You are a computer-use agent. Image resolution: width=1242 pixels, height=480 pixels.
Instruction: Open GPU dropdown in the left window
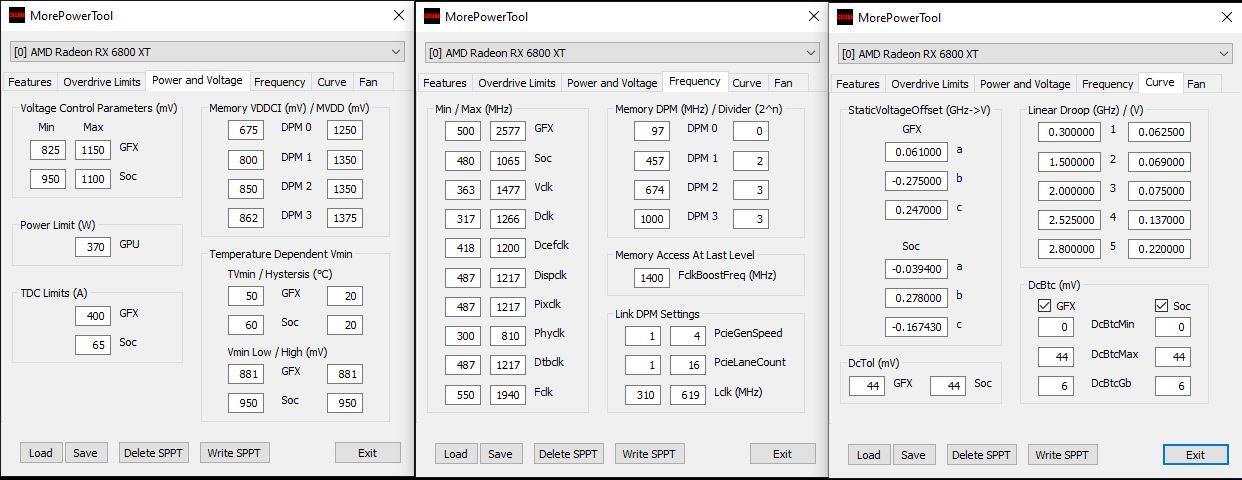(206, 51)
